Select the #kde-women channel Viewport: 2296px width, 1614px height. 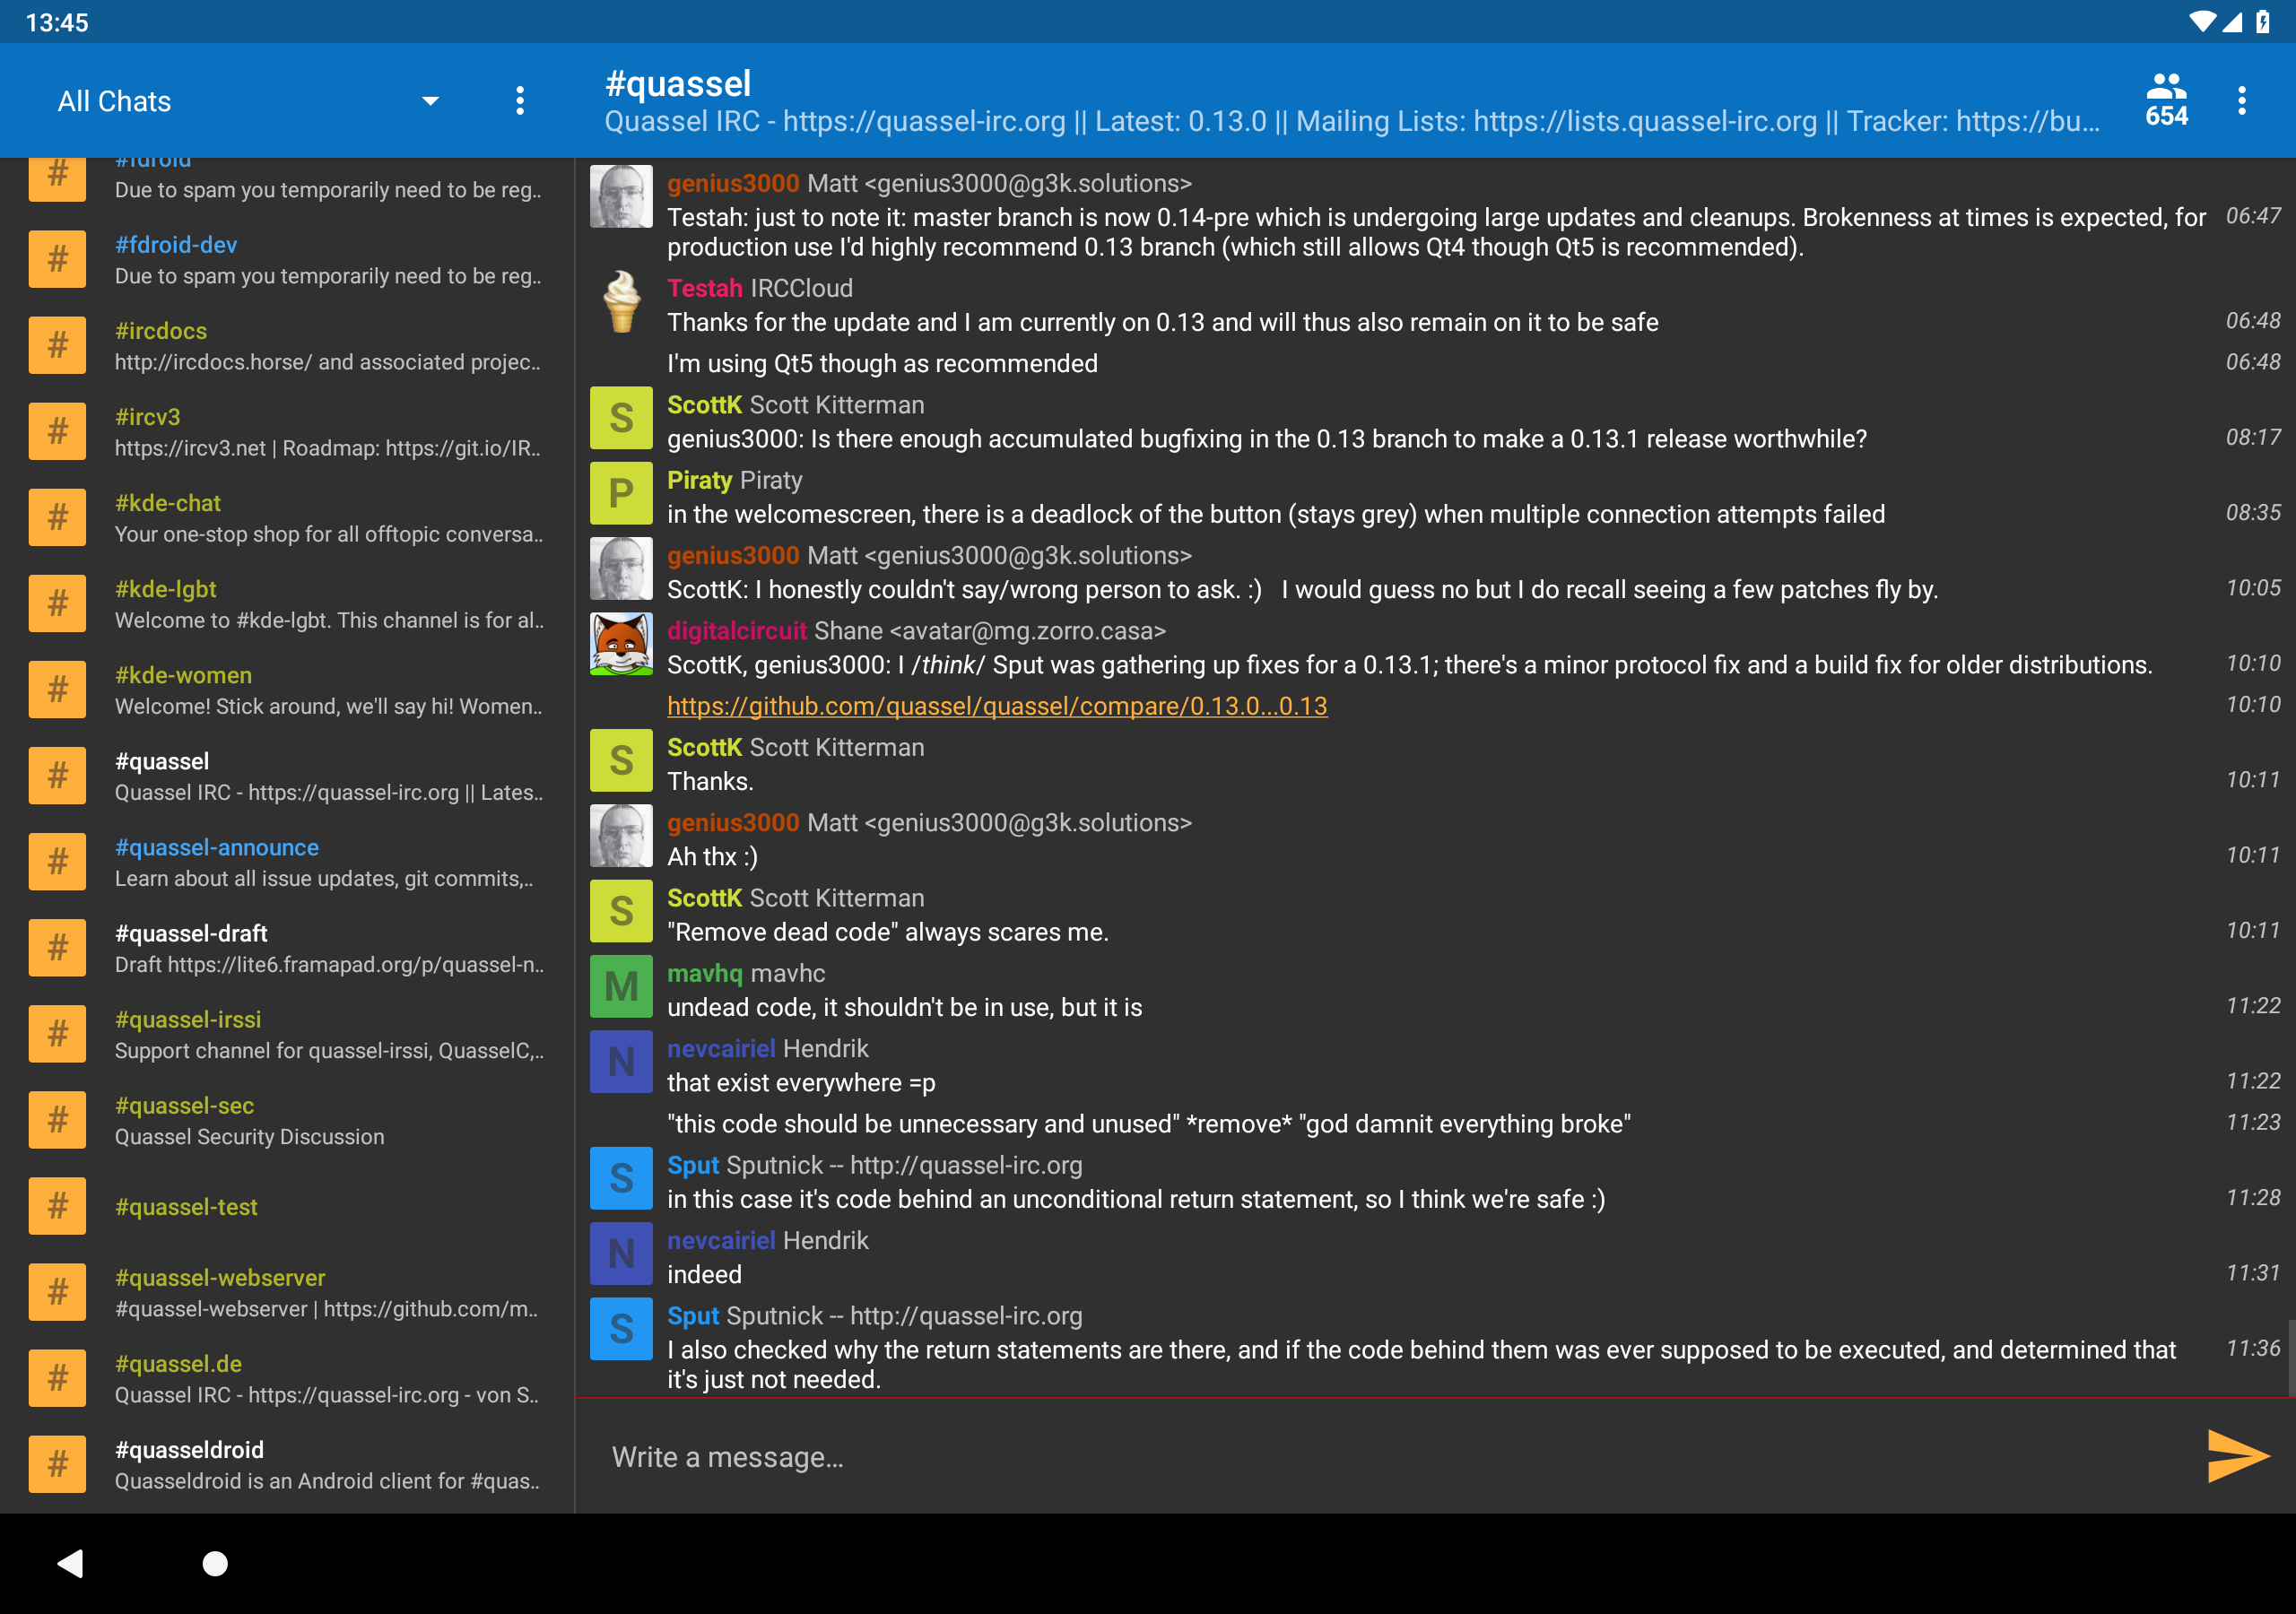pyautogui.click(x=287, y=690)
